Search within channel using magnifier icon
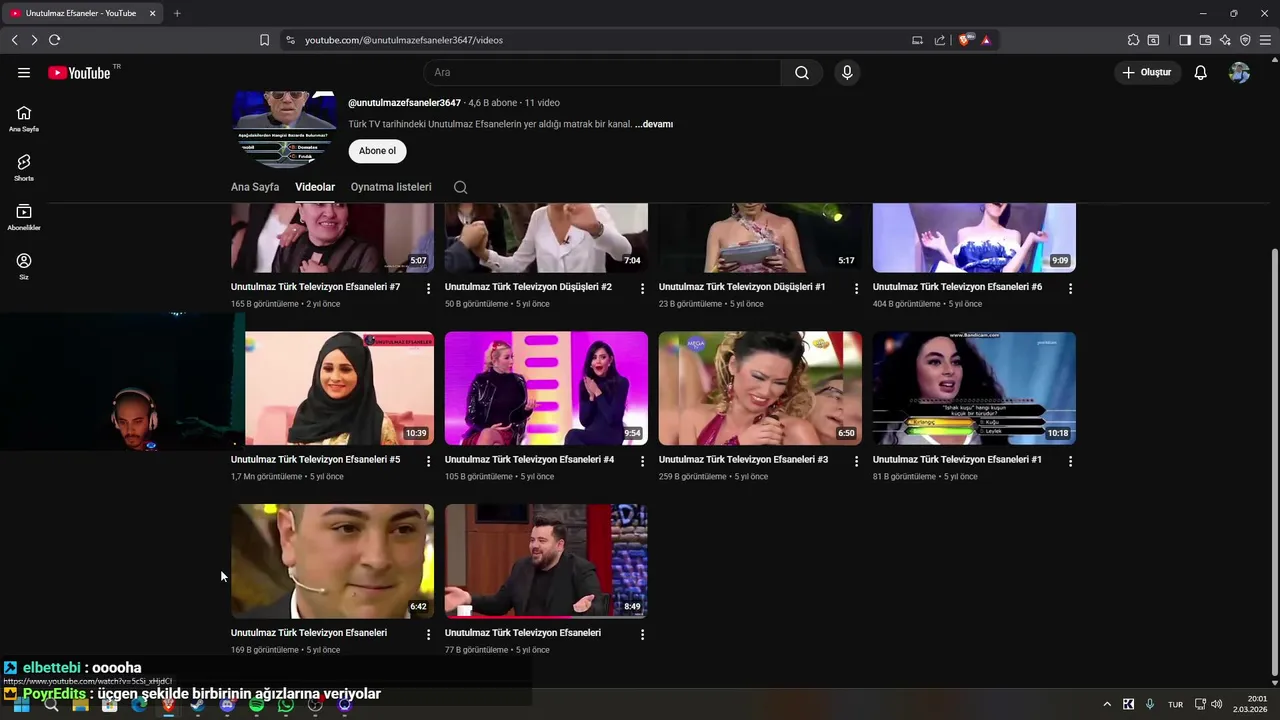Viewport: 1280px width, 720px height. [x=460, y=187]
